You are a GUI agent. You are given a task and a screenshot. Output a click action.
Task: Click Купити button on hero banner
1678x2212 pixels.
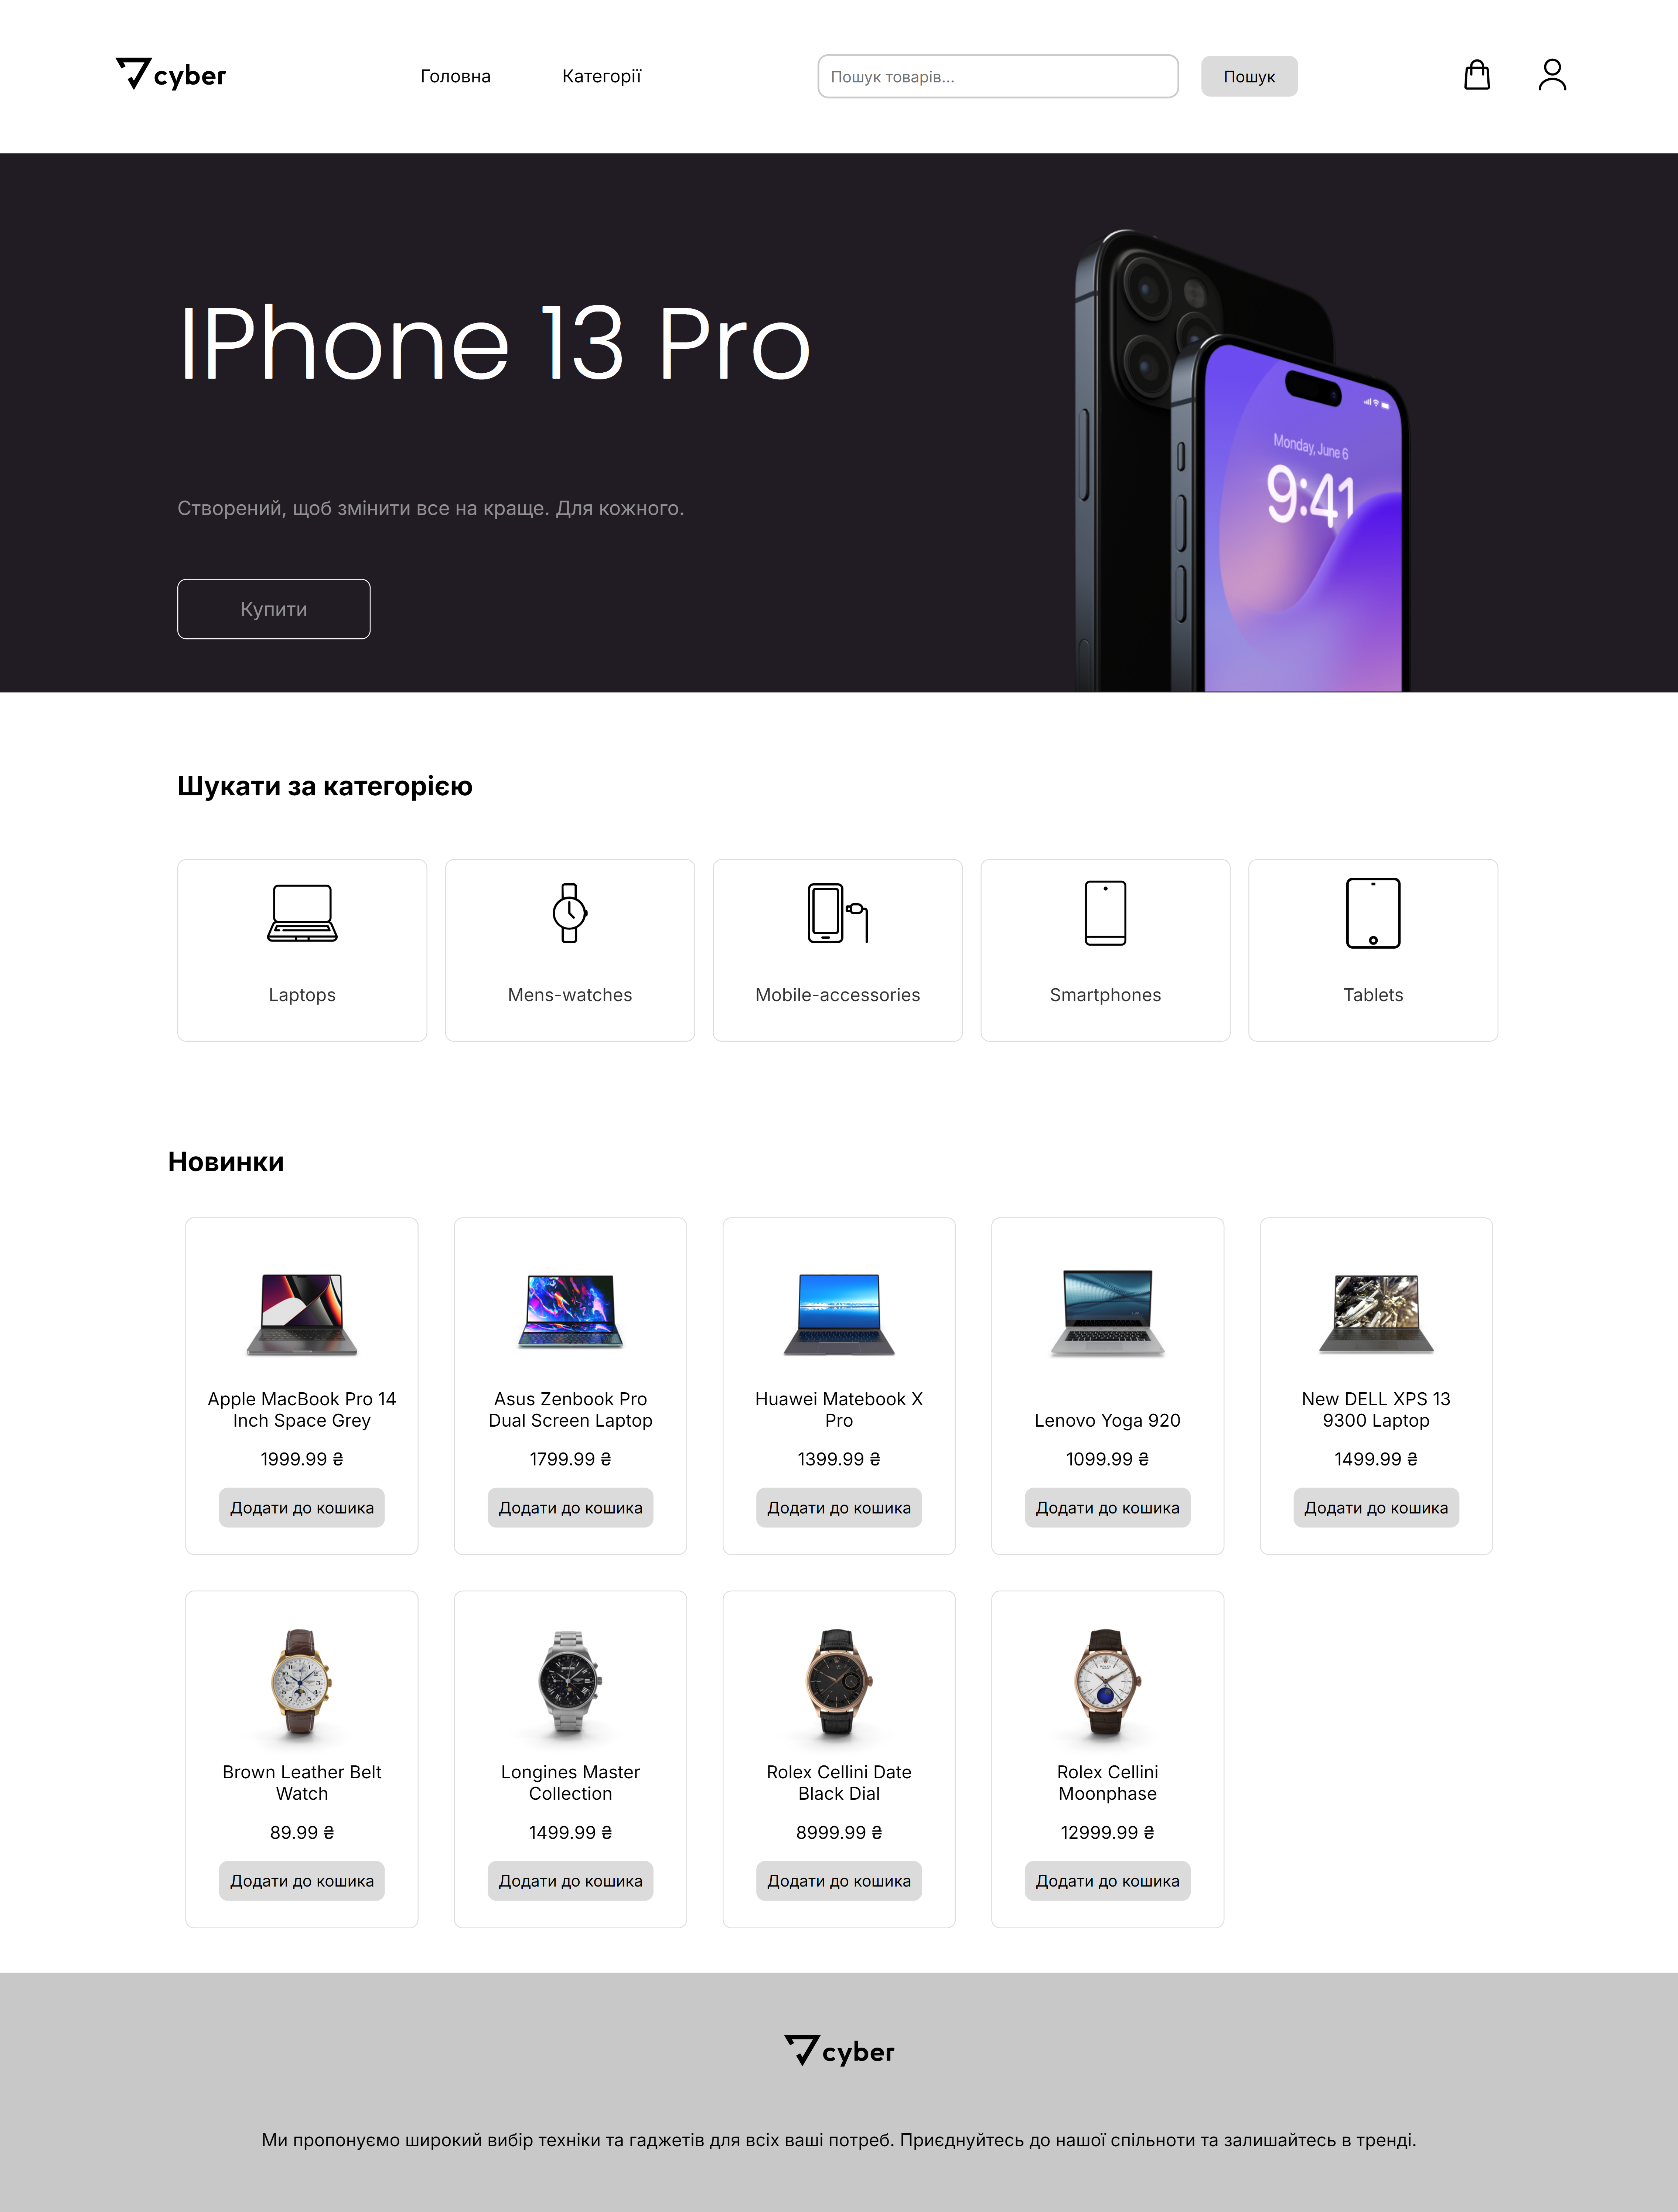[273, 608]
